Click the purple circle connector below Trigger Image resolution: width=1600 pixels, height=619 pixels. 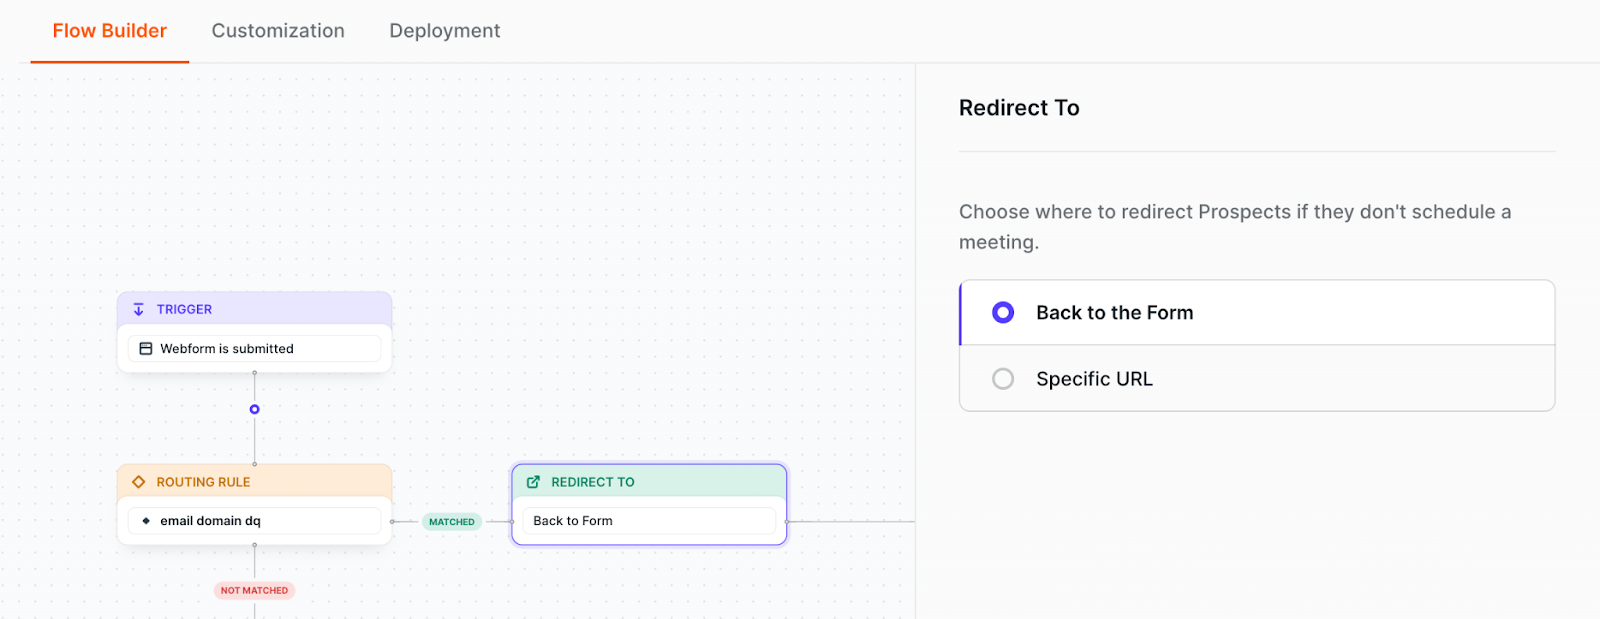click(x=255, y=409)
